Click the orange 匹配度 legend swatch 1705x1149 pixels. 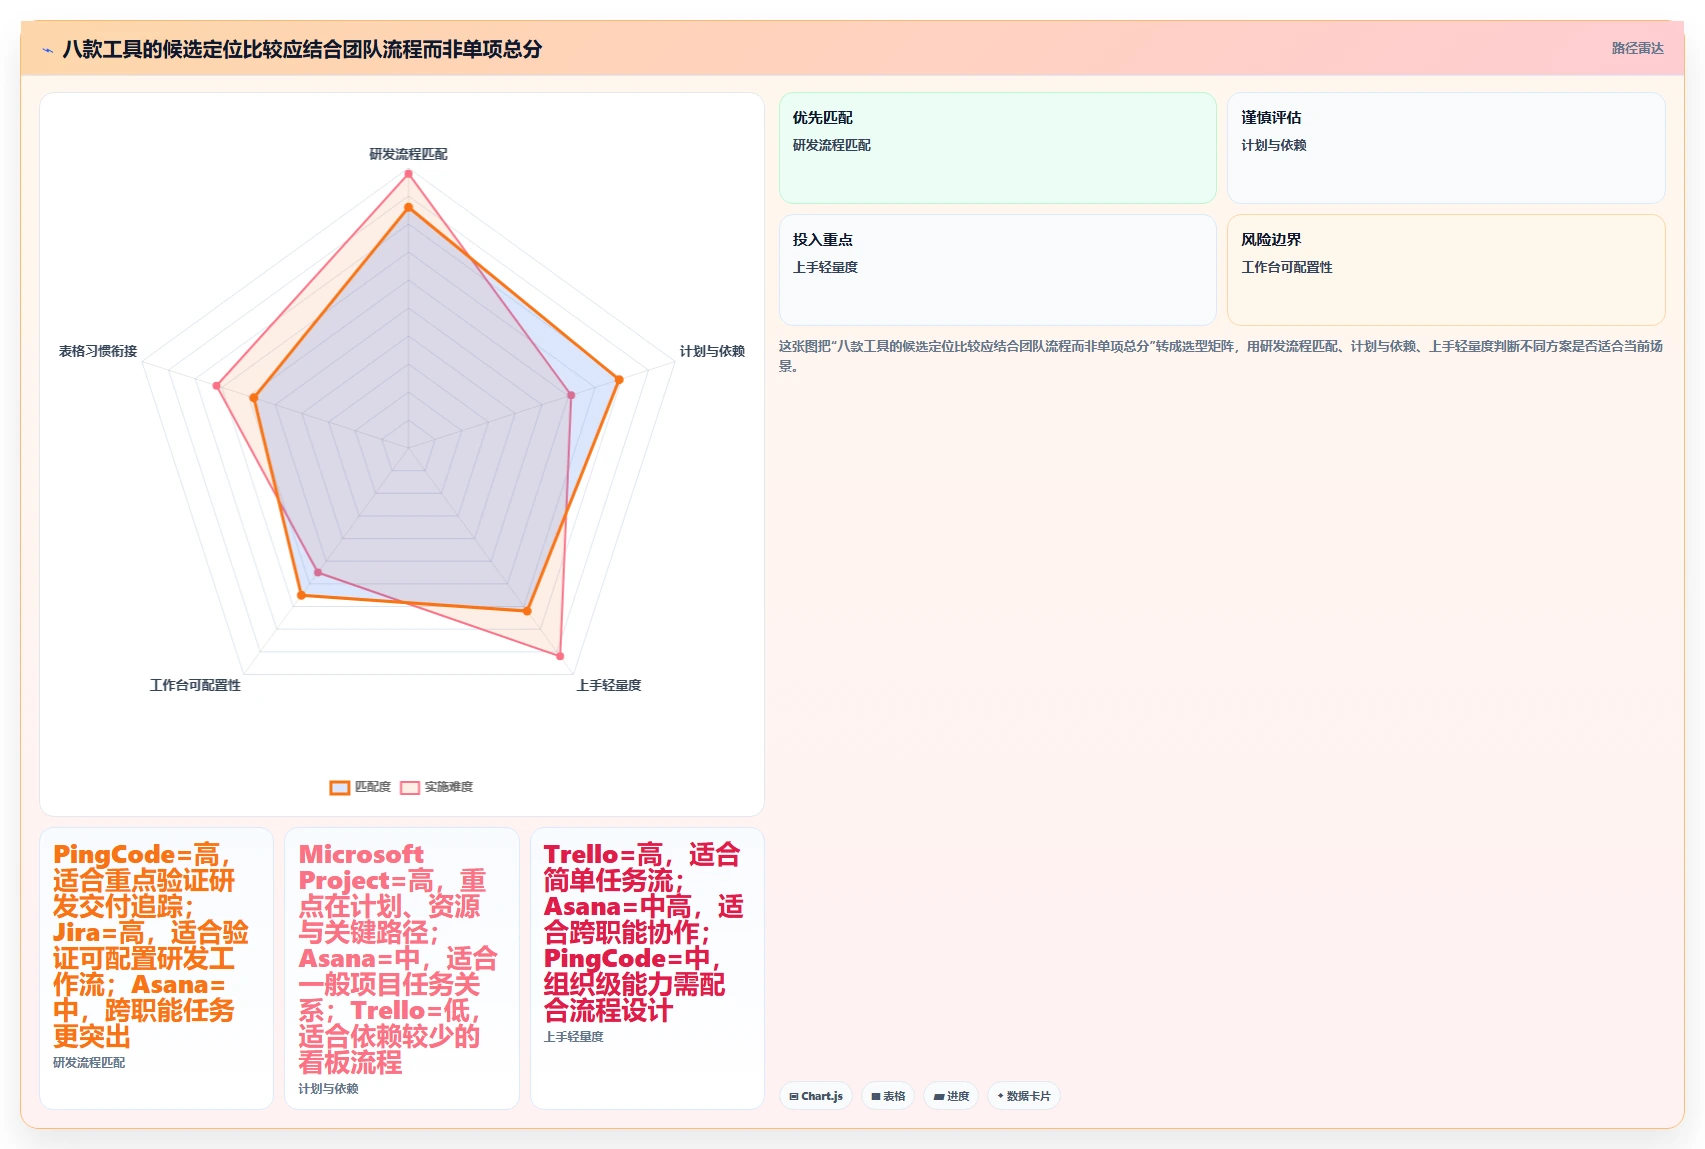click(340, 787)
